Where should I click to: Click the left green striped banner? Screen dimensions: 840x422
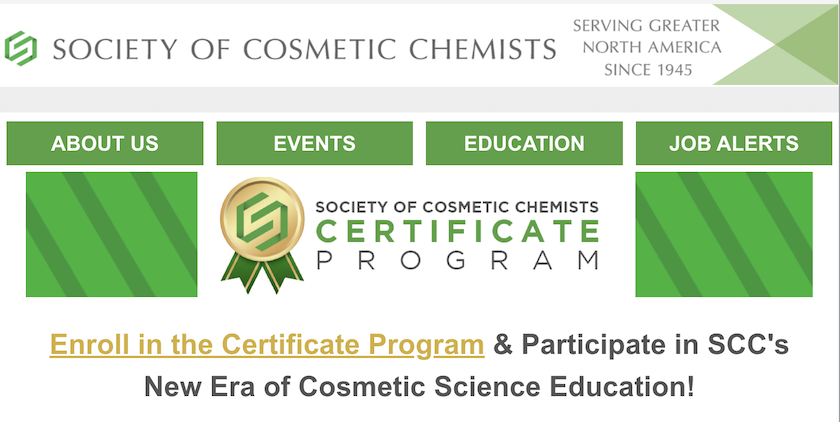(112, 234)
